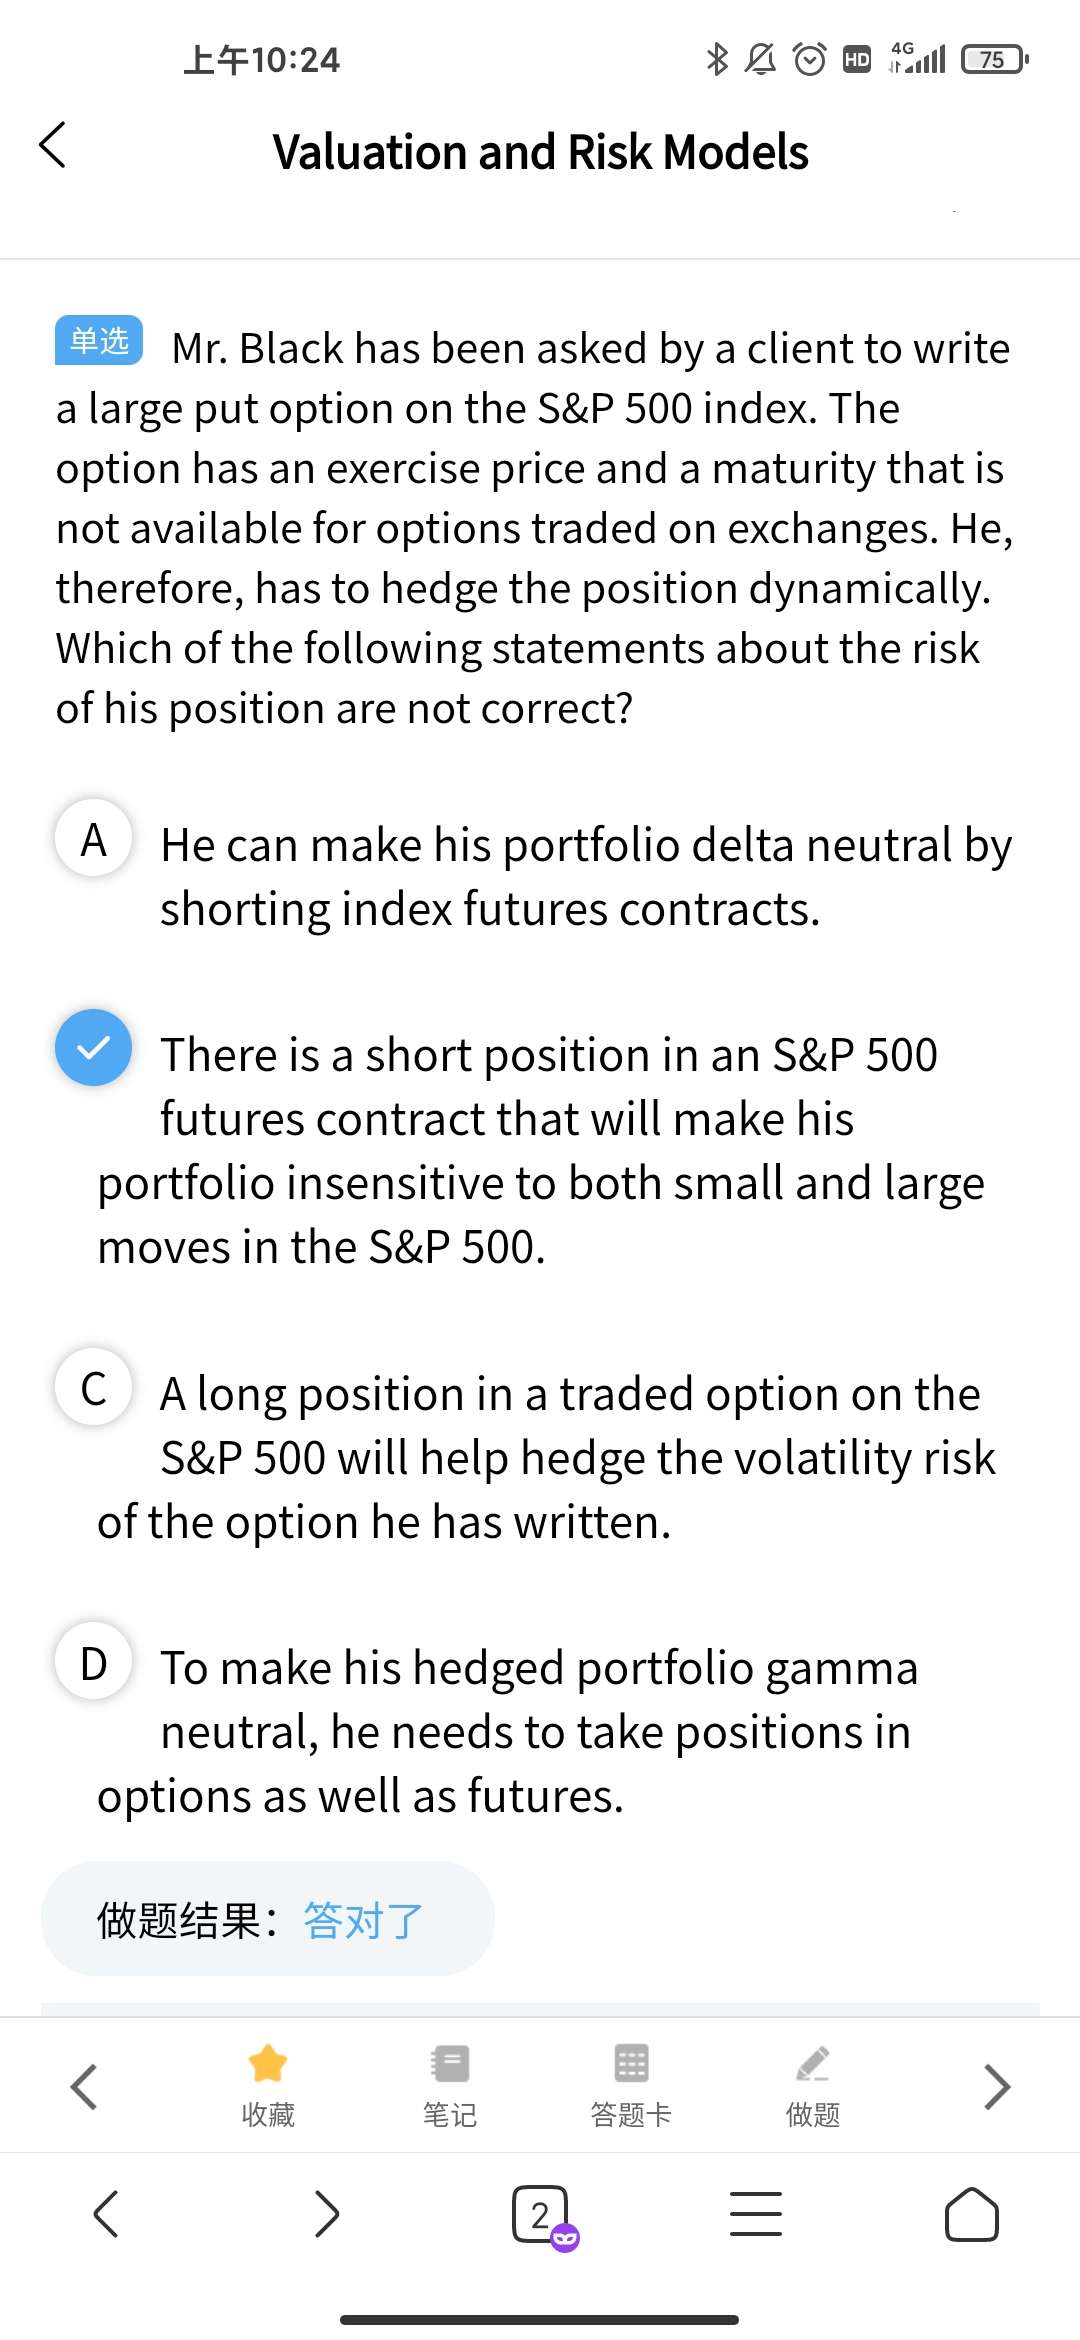Tap the battery indicator in status bar
Screen dimensions: 1080x2340
tap(993, 60)
